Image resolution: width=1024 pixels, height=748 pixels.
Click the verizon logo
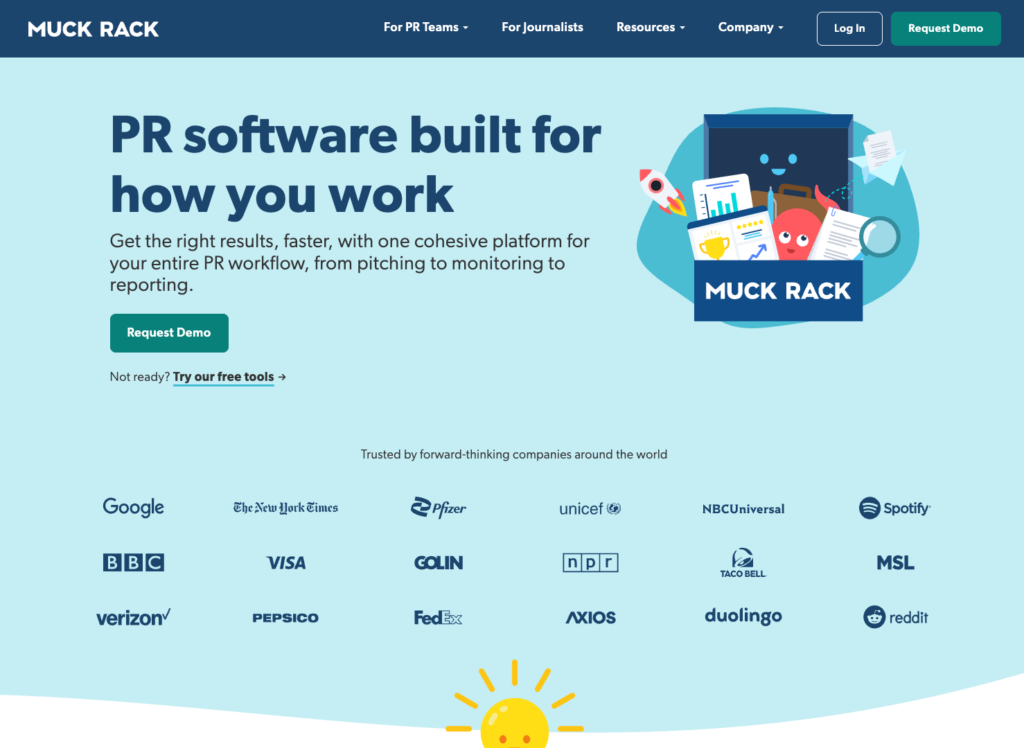133,617
